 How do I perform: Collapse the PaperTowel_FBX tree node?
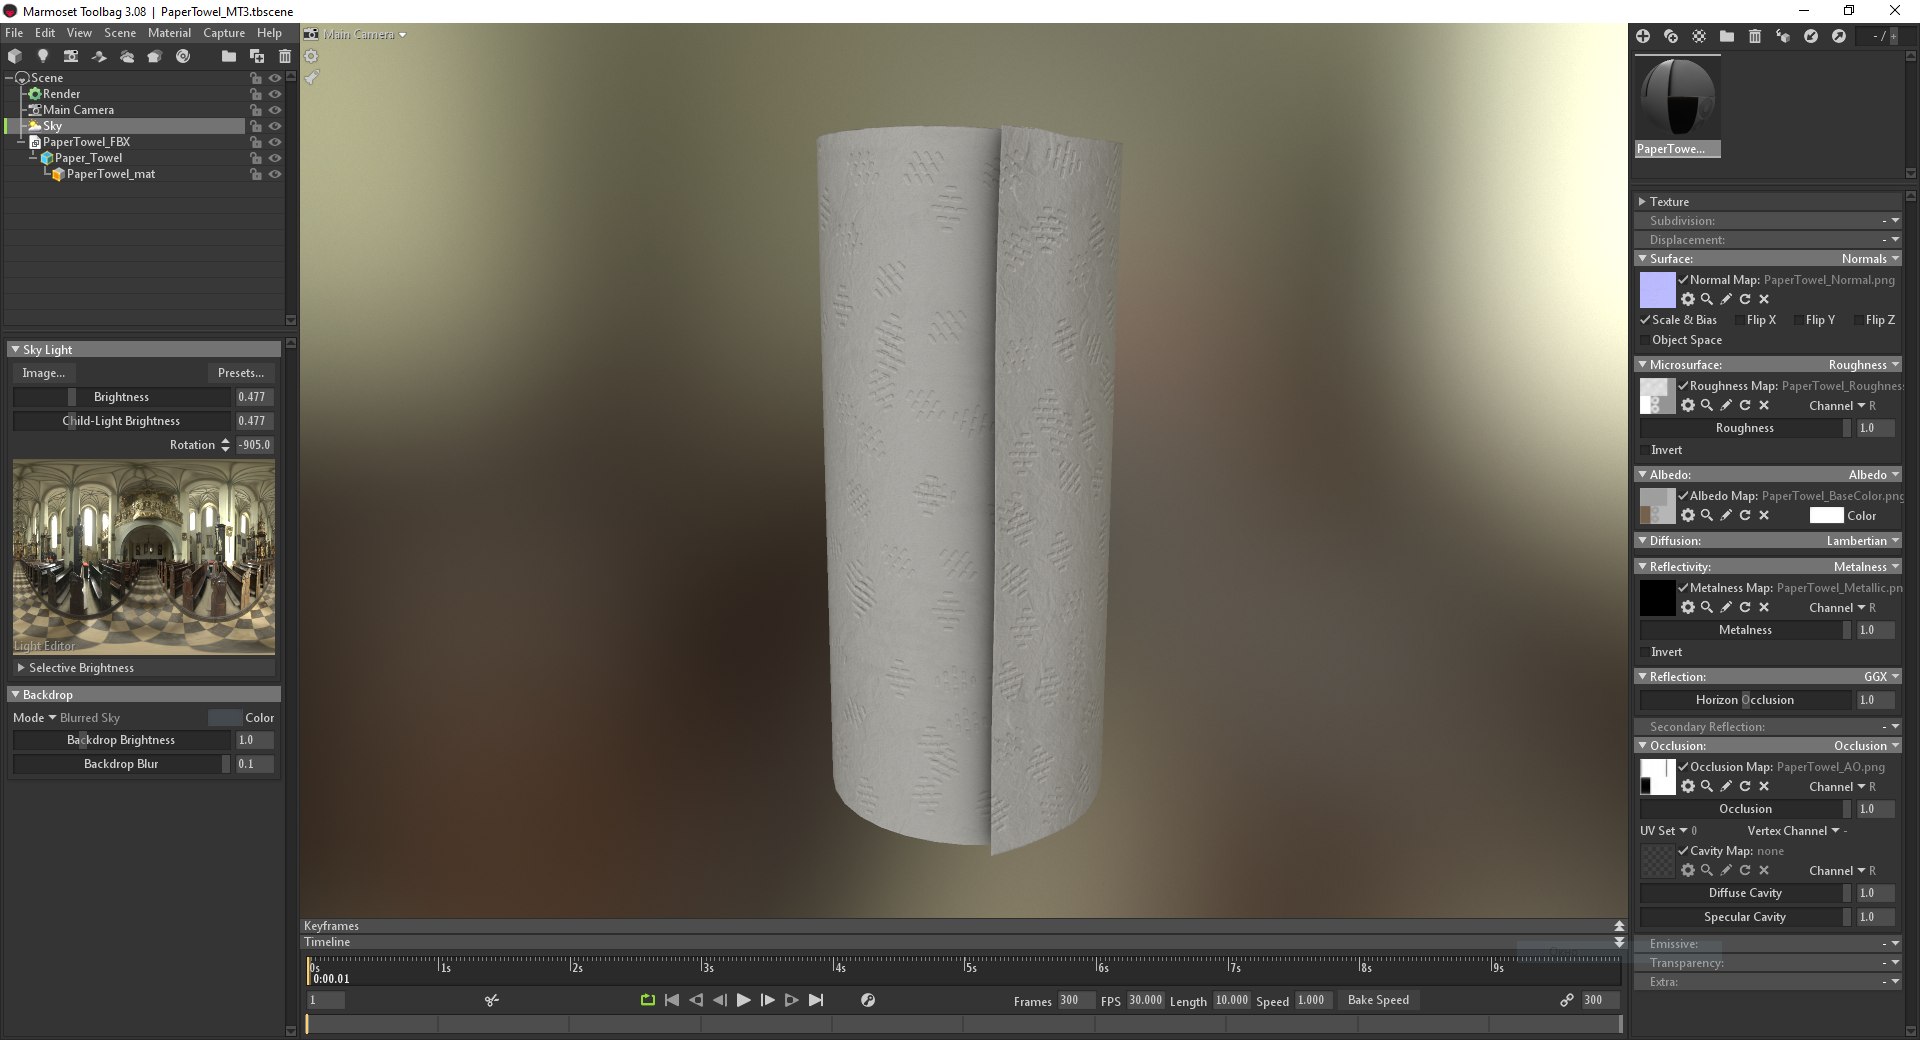(21, 142)
